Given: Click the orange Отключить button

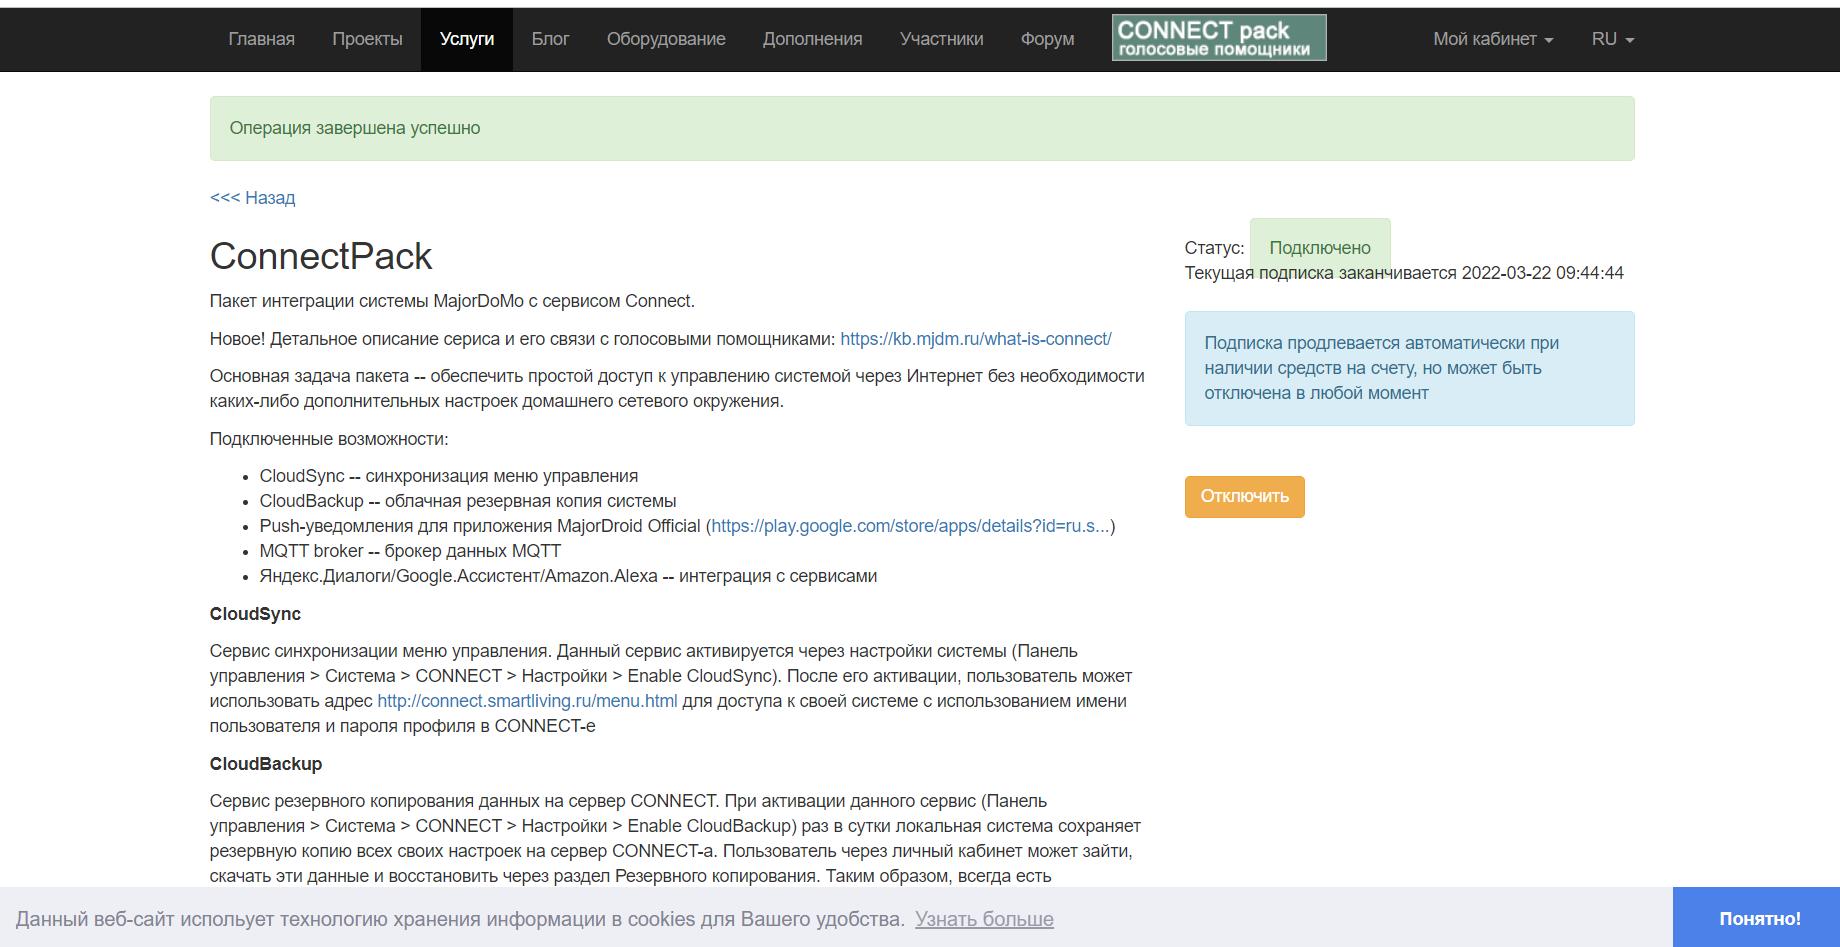Looking at the screenshot, I should (1244, 496).
